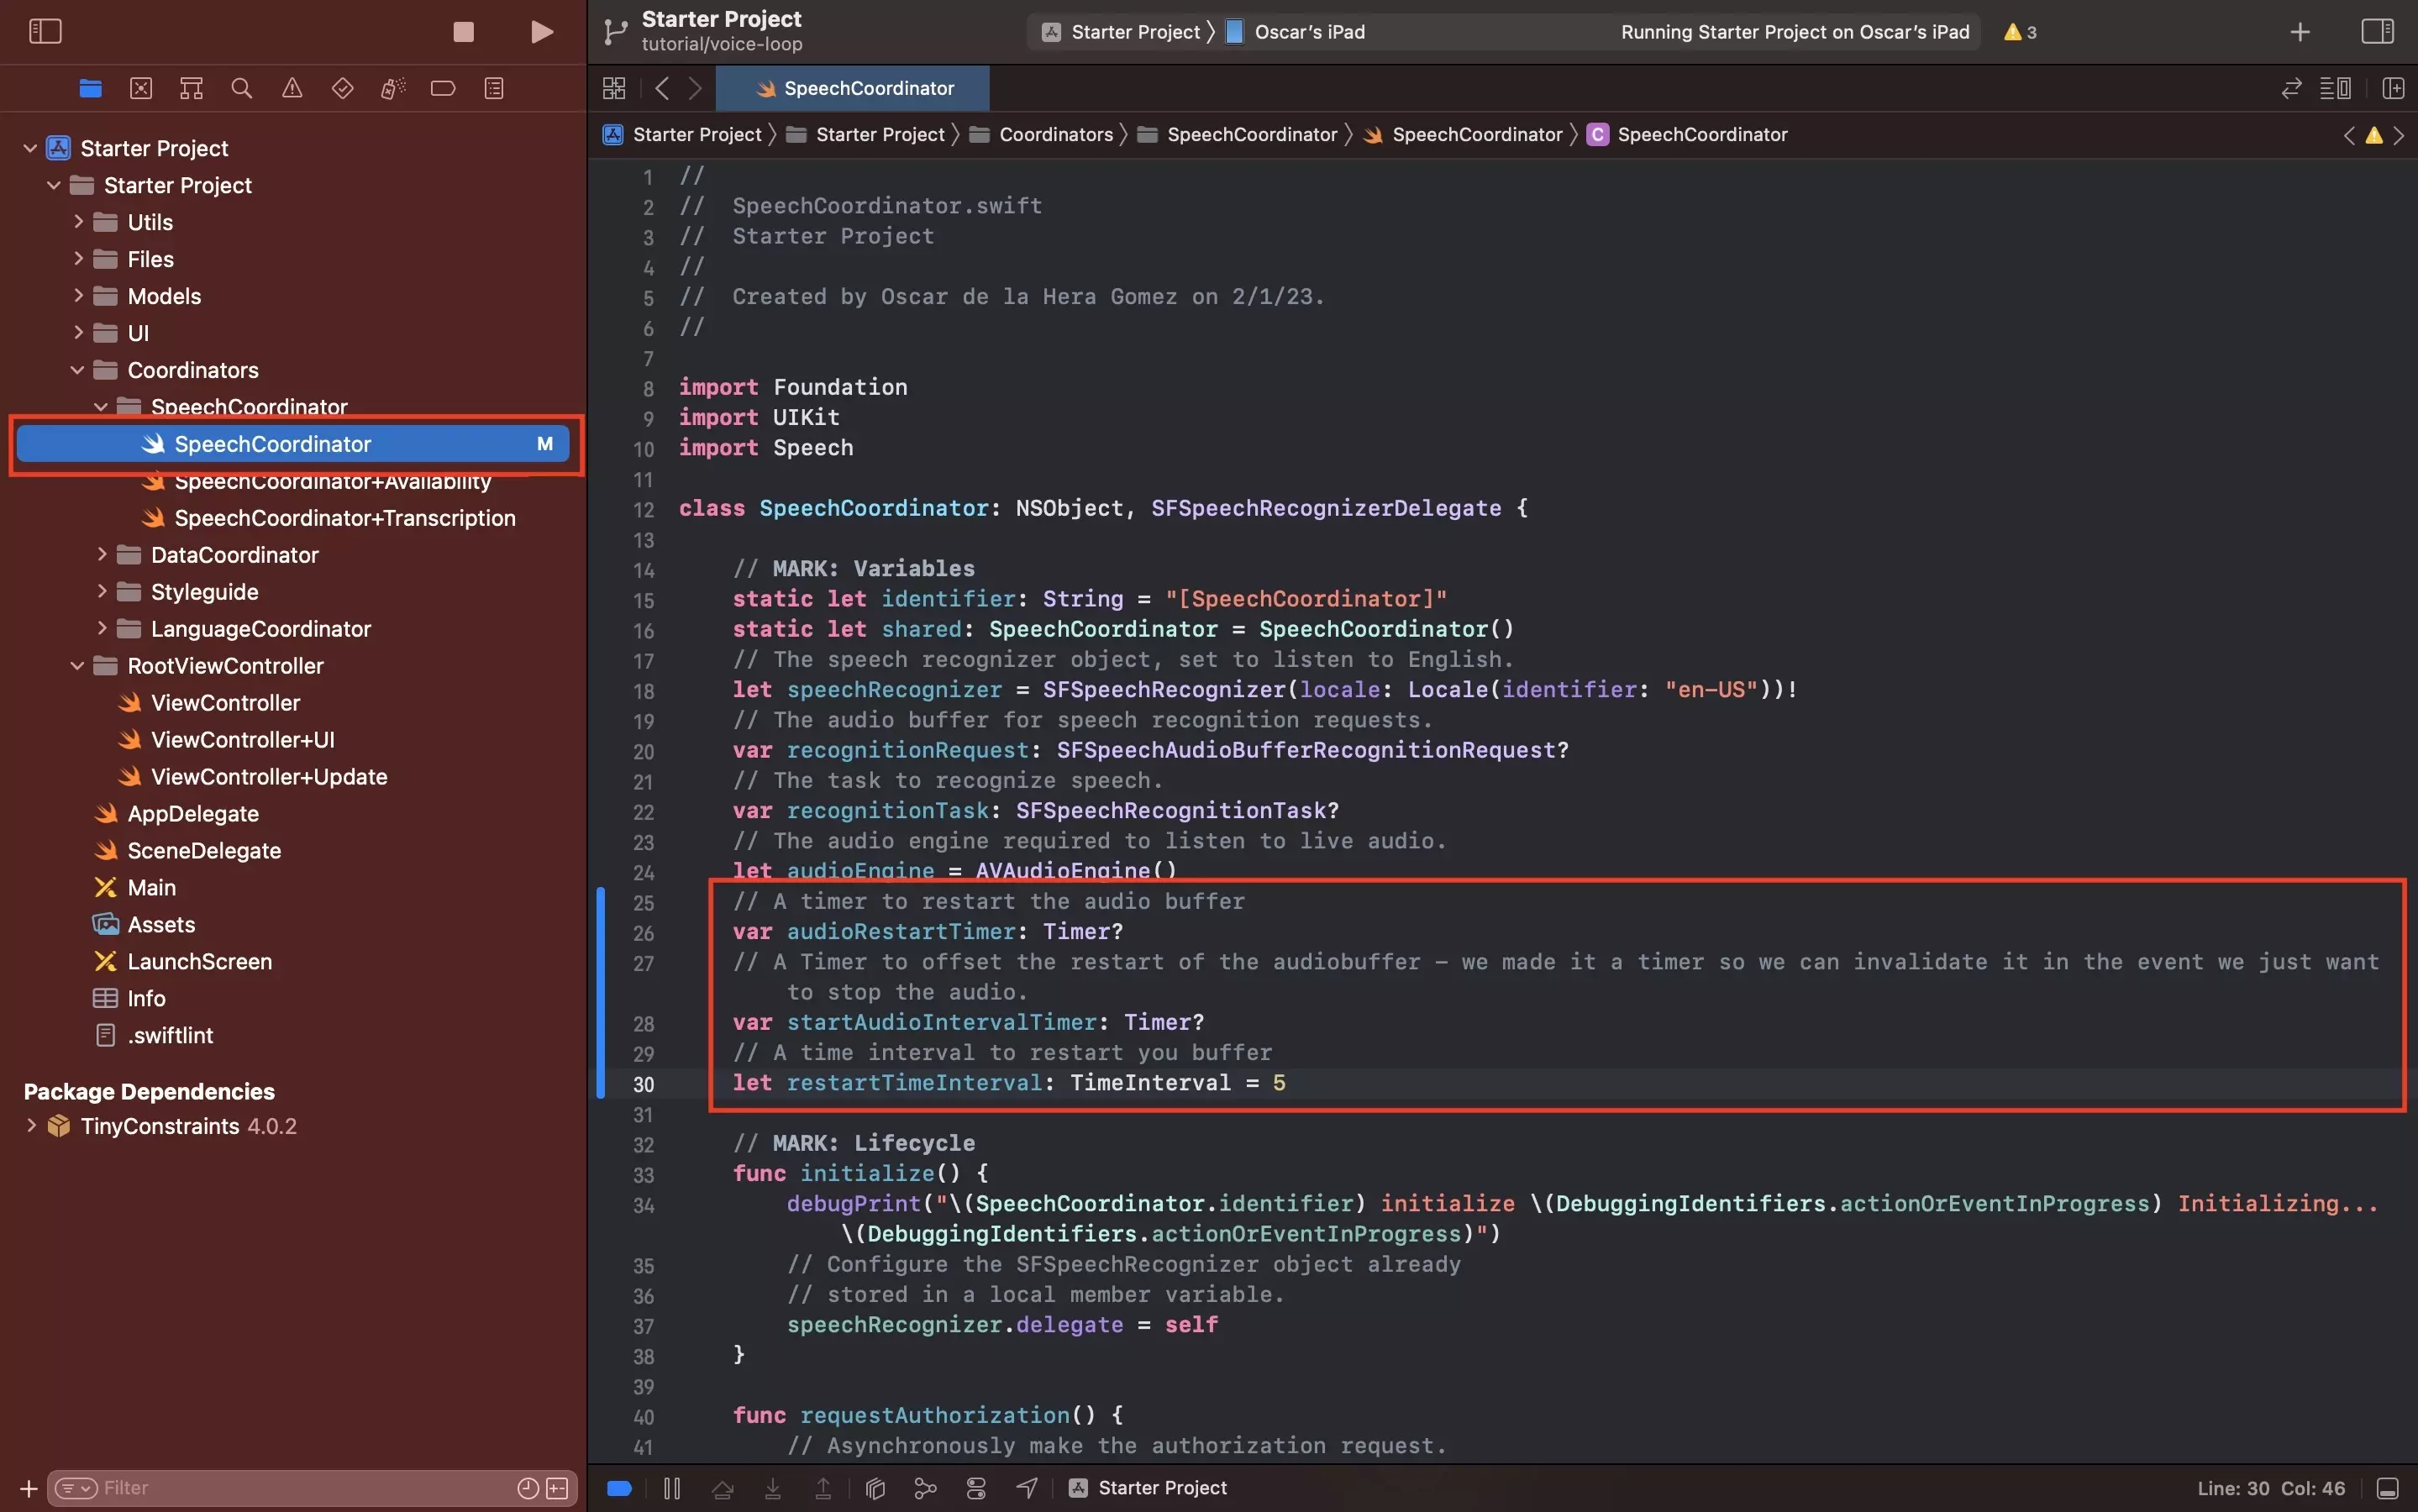This screenshot has width=2418, height=1512.
Task: Expand the TinyConstraints package
Action: (x=31, y=1125)
